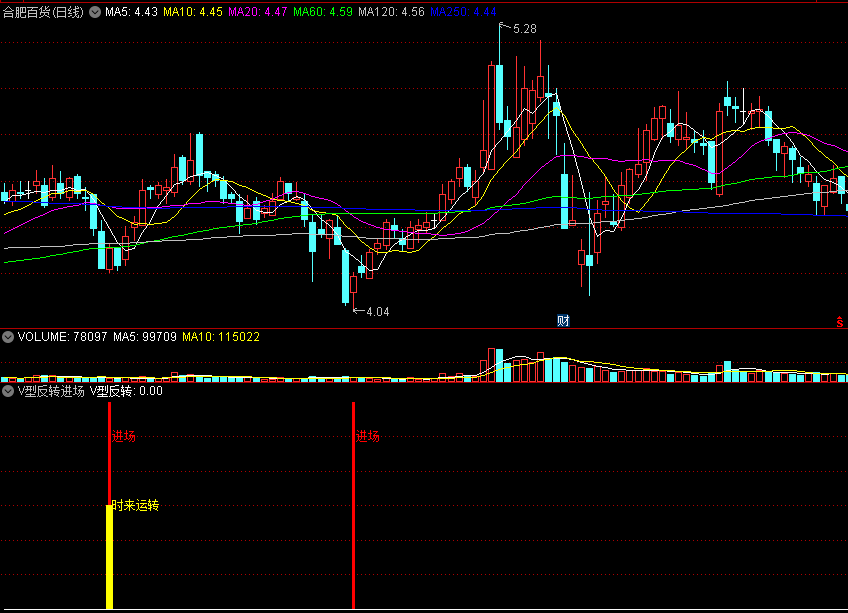This screenshot has width=848, height=613.
Task: Click the V型反转: 0.00 value
Action: coord(126,391)
